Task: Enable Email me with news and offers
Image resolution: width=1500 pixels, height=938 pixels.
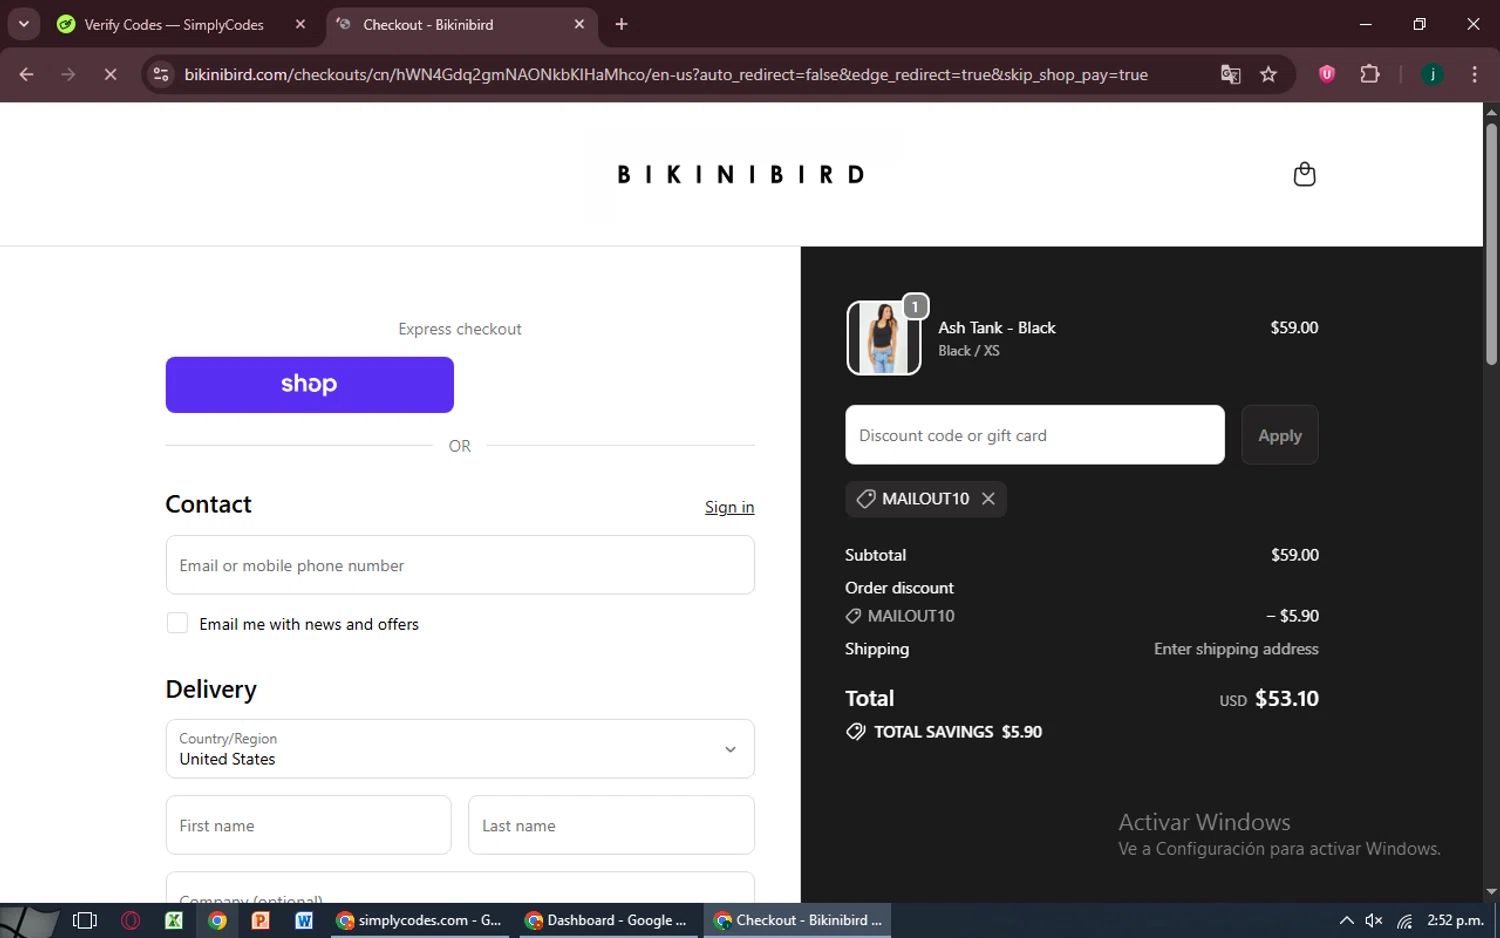Action: click(177, 623)
